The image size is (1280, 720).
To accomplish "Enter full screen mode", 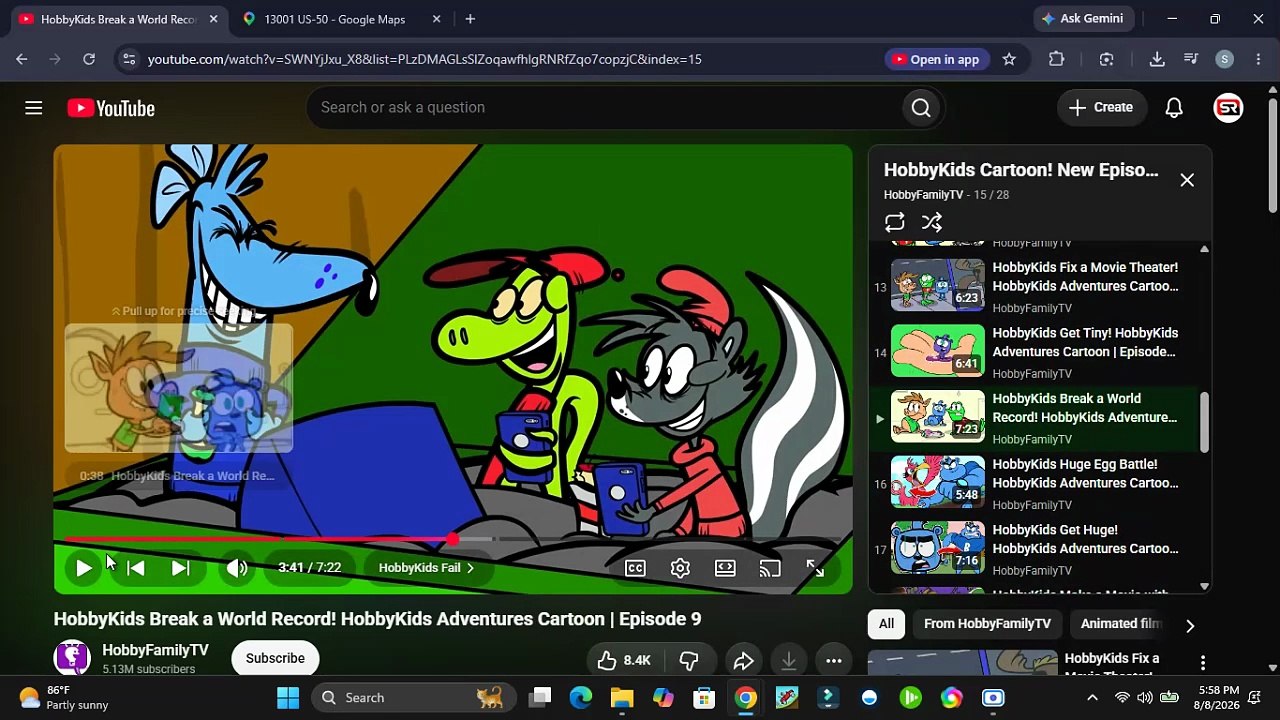I will click(x=815, y=568).
